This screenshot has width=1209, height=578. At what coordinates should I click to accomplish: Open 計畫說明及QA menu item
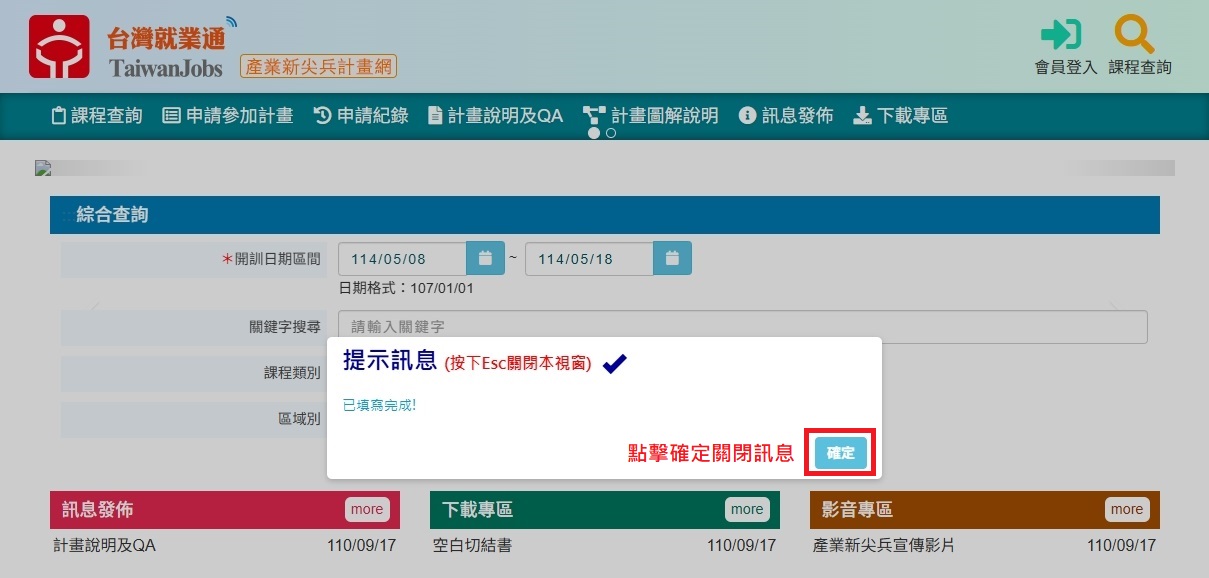[x=495, y=116]
